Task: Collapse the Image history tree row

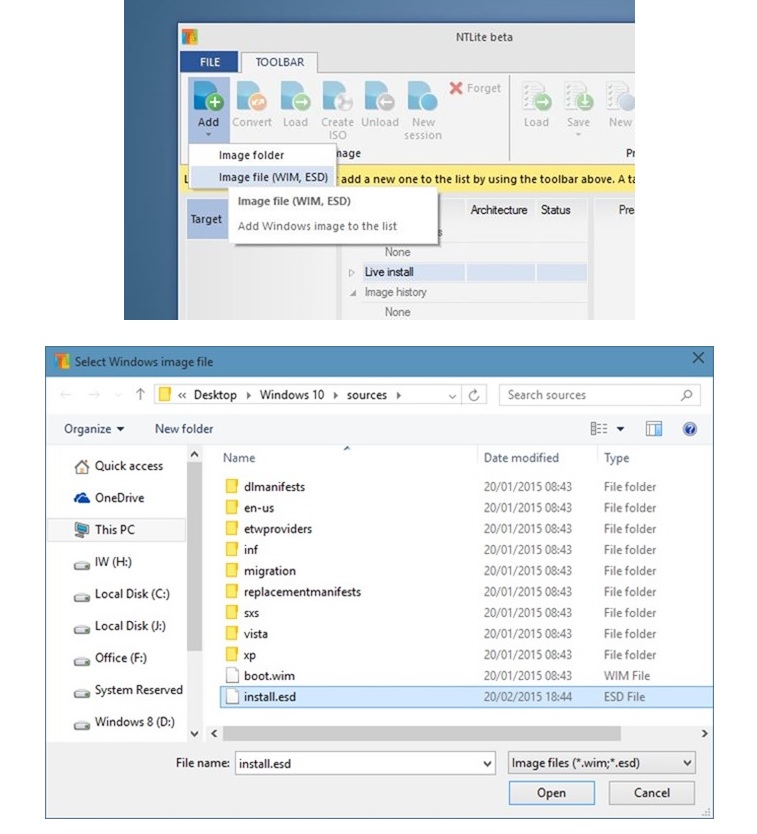Action: pos(353,293)
